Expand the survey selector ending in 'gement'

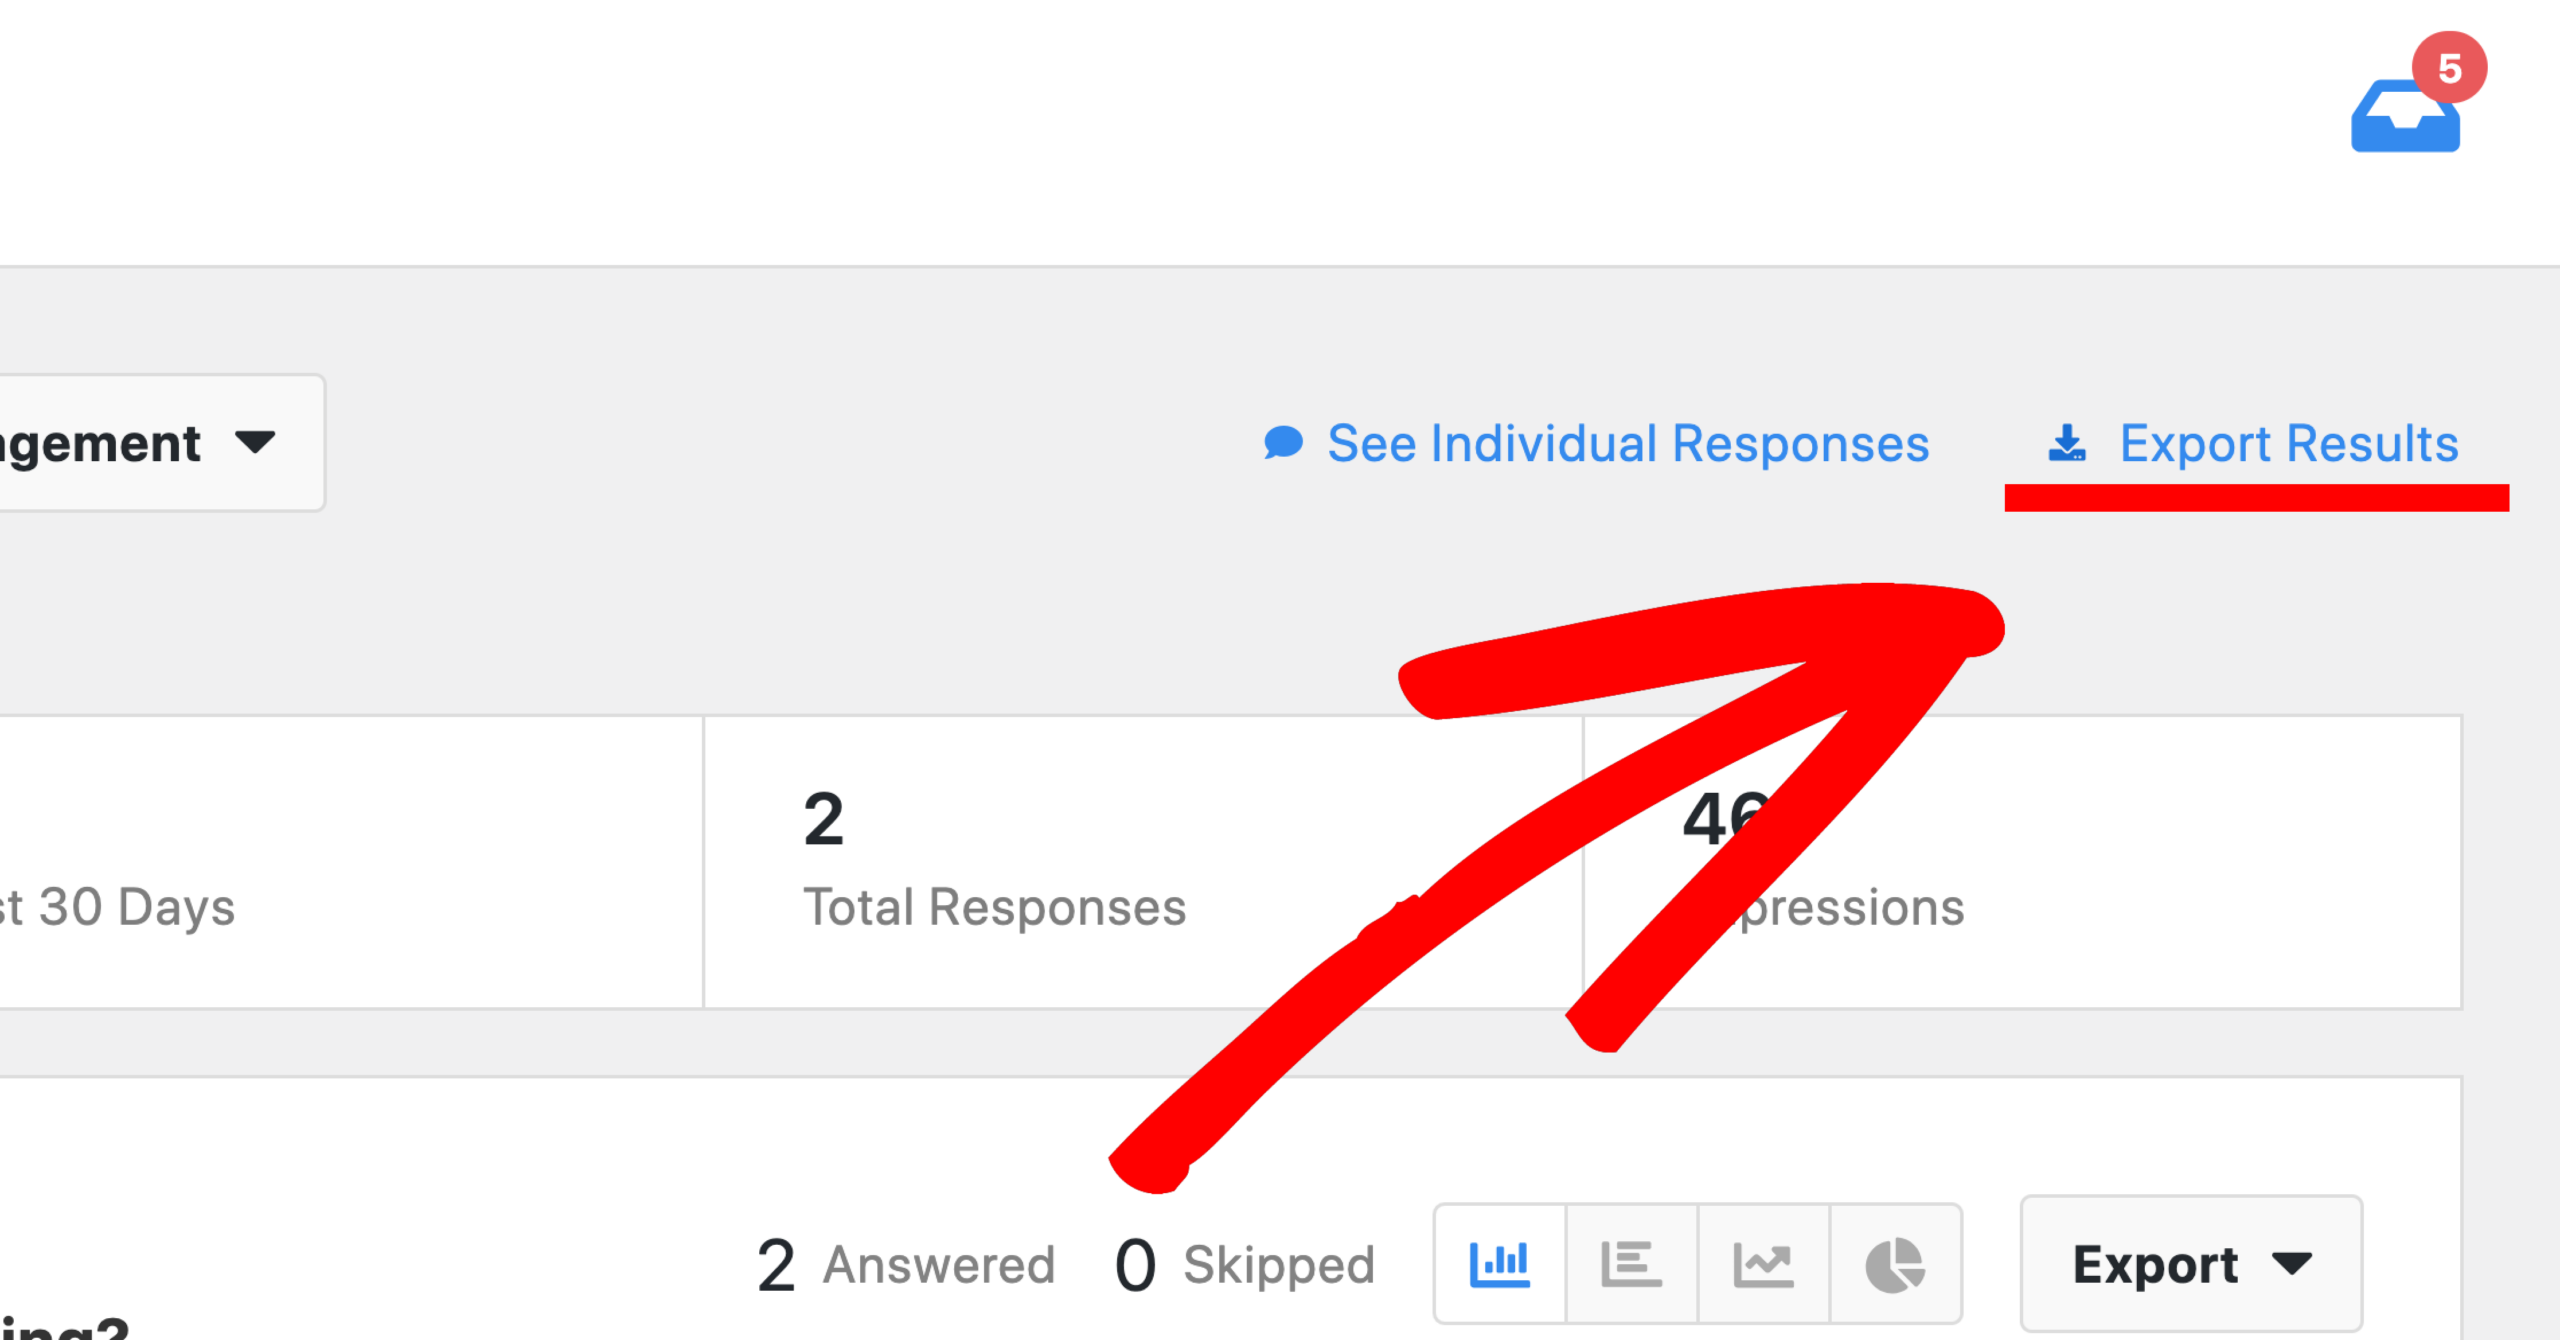tap(160, 443)
